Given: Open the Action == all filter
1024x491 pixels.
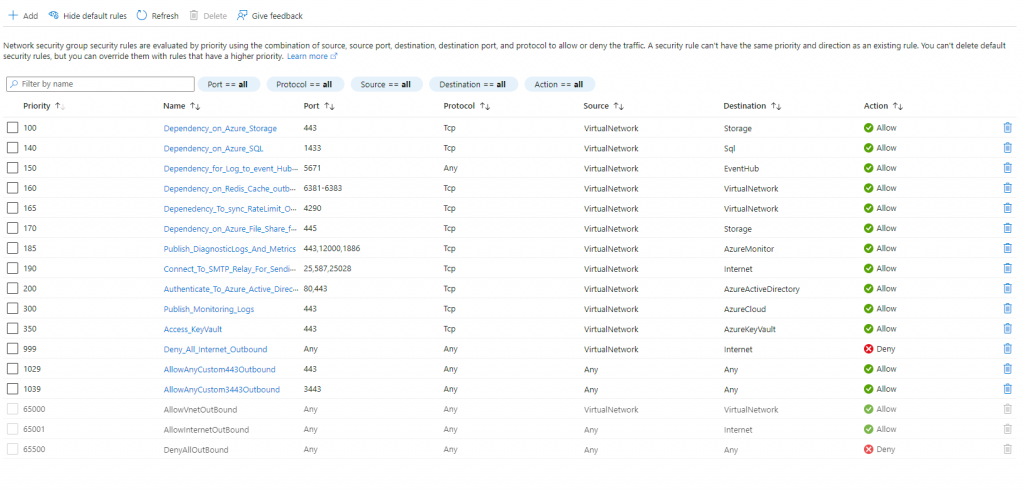Looking at the screenshot, I should (x=559, y=85).
